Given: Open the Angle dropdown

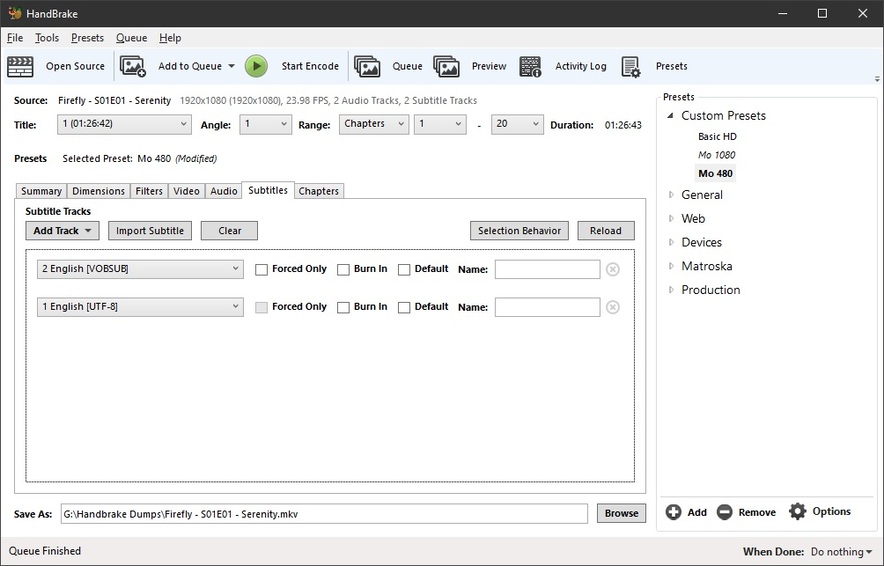Looking at the screenshot, I should point(265,124).
